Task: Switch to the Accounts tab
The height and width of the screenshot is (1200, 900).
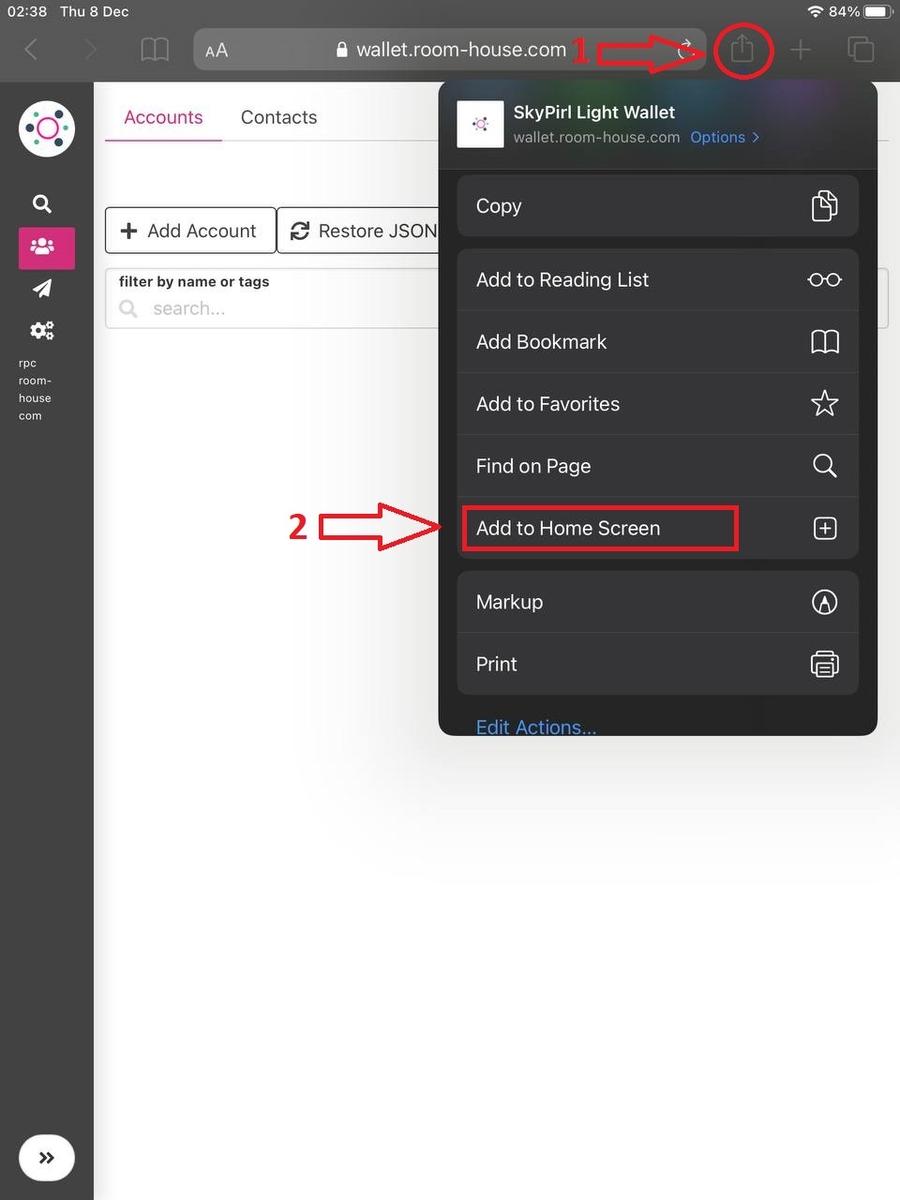Action: pos(163,117)
